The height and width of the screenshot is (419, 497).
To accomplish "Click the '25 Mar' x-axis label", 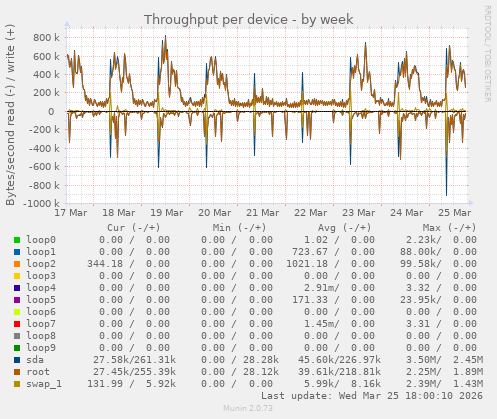I will (455, 213).
